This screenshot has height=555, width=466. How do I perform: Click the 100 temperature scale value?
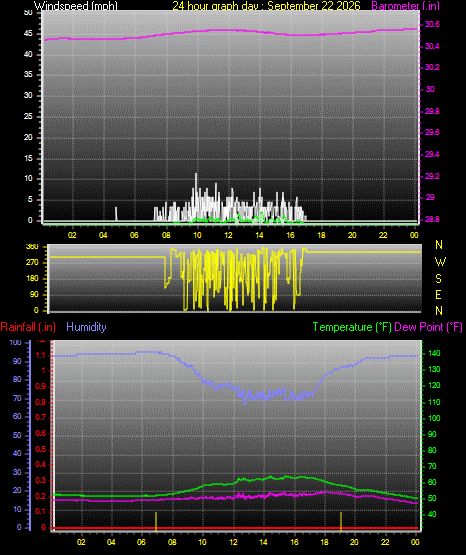click(434, 418)
